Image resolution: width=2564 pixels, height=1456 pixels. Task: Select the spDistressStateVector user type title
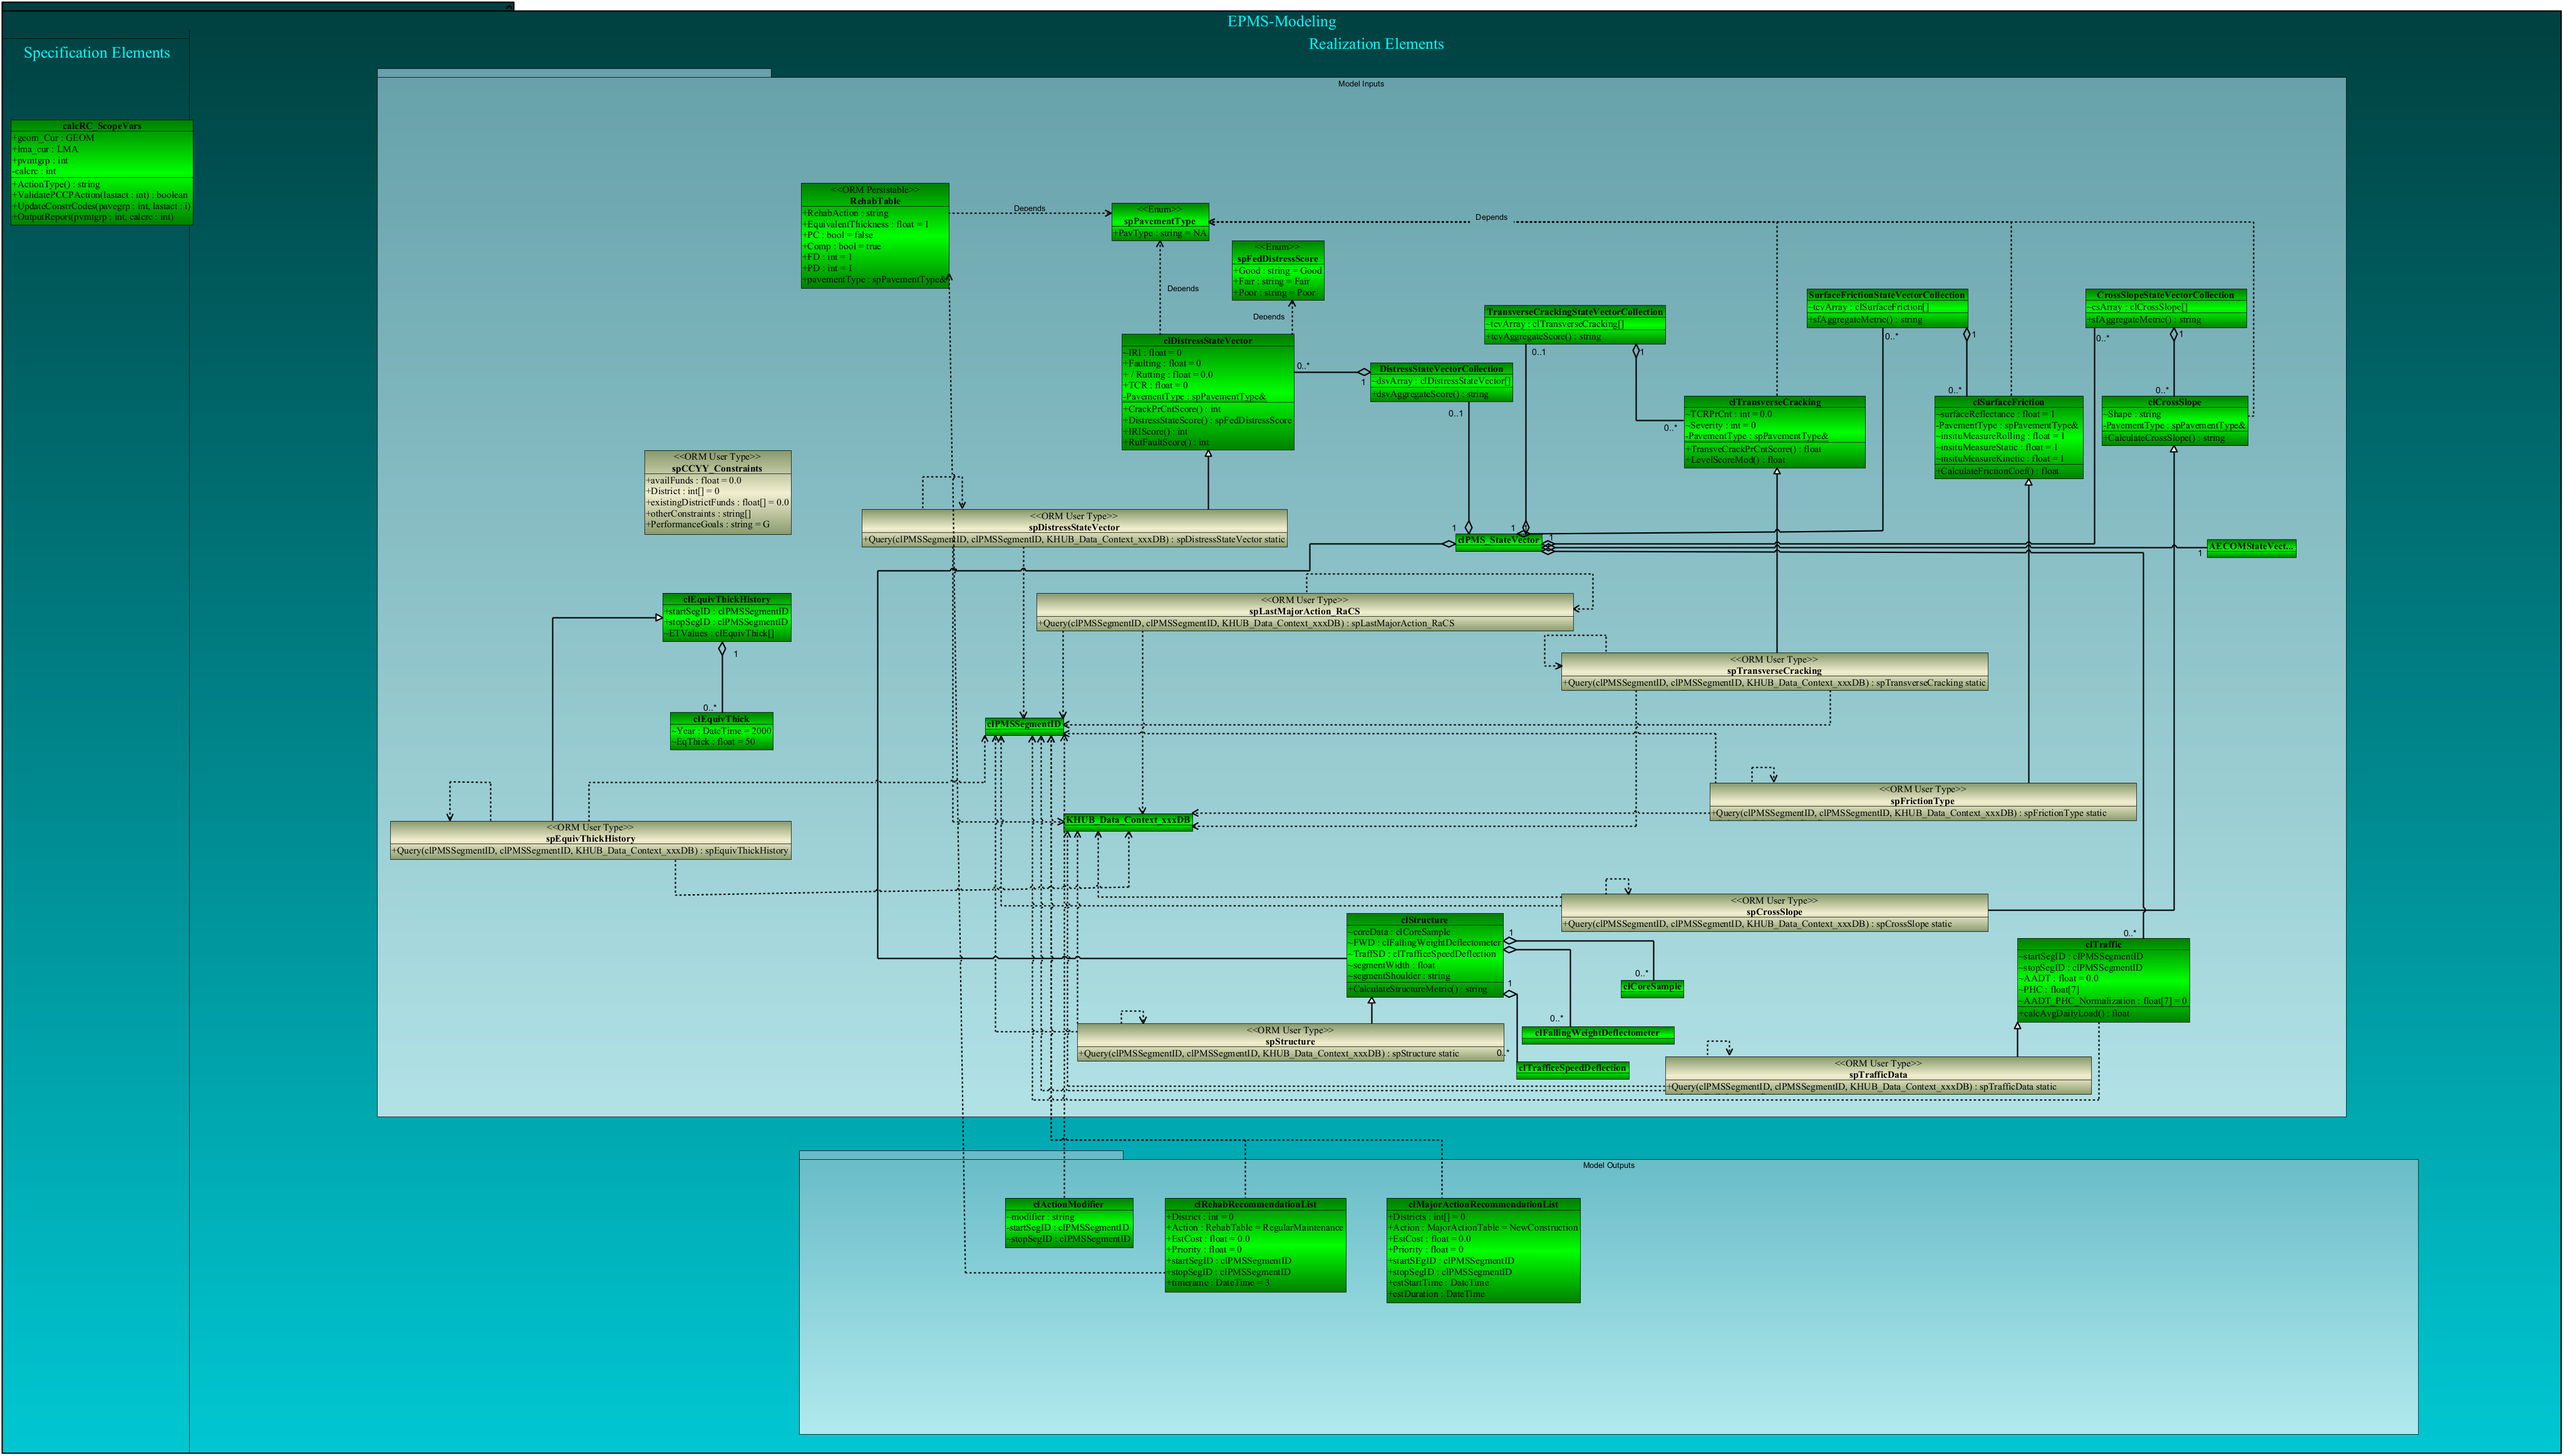click(x=1074, y=527)
